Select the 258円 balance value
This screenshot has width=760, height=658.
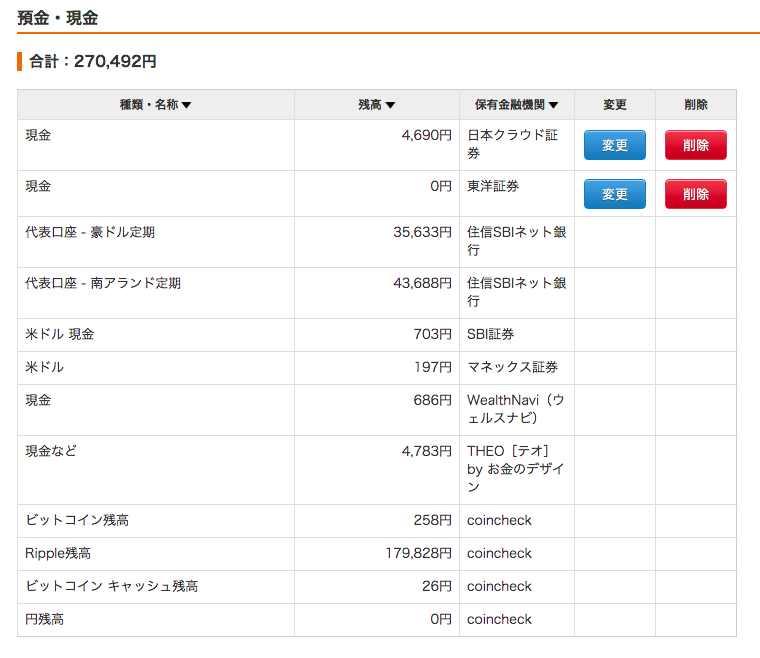click(432, 520)
